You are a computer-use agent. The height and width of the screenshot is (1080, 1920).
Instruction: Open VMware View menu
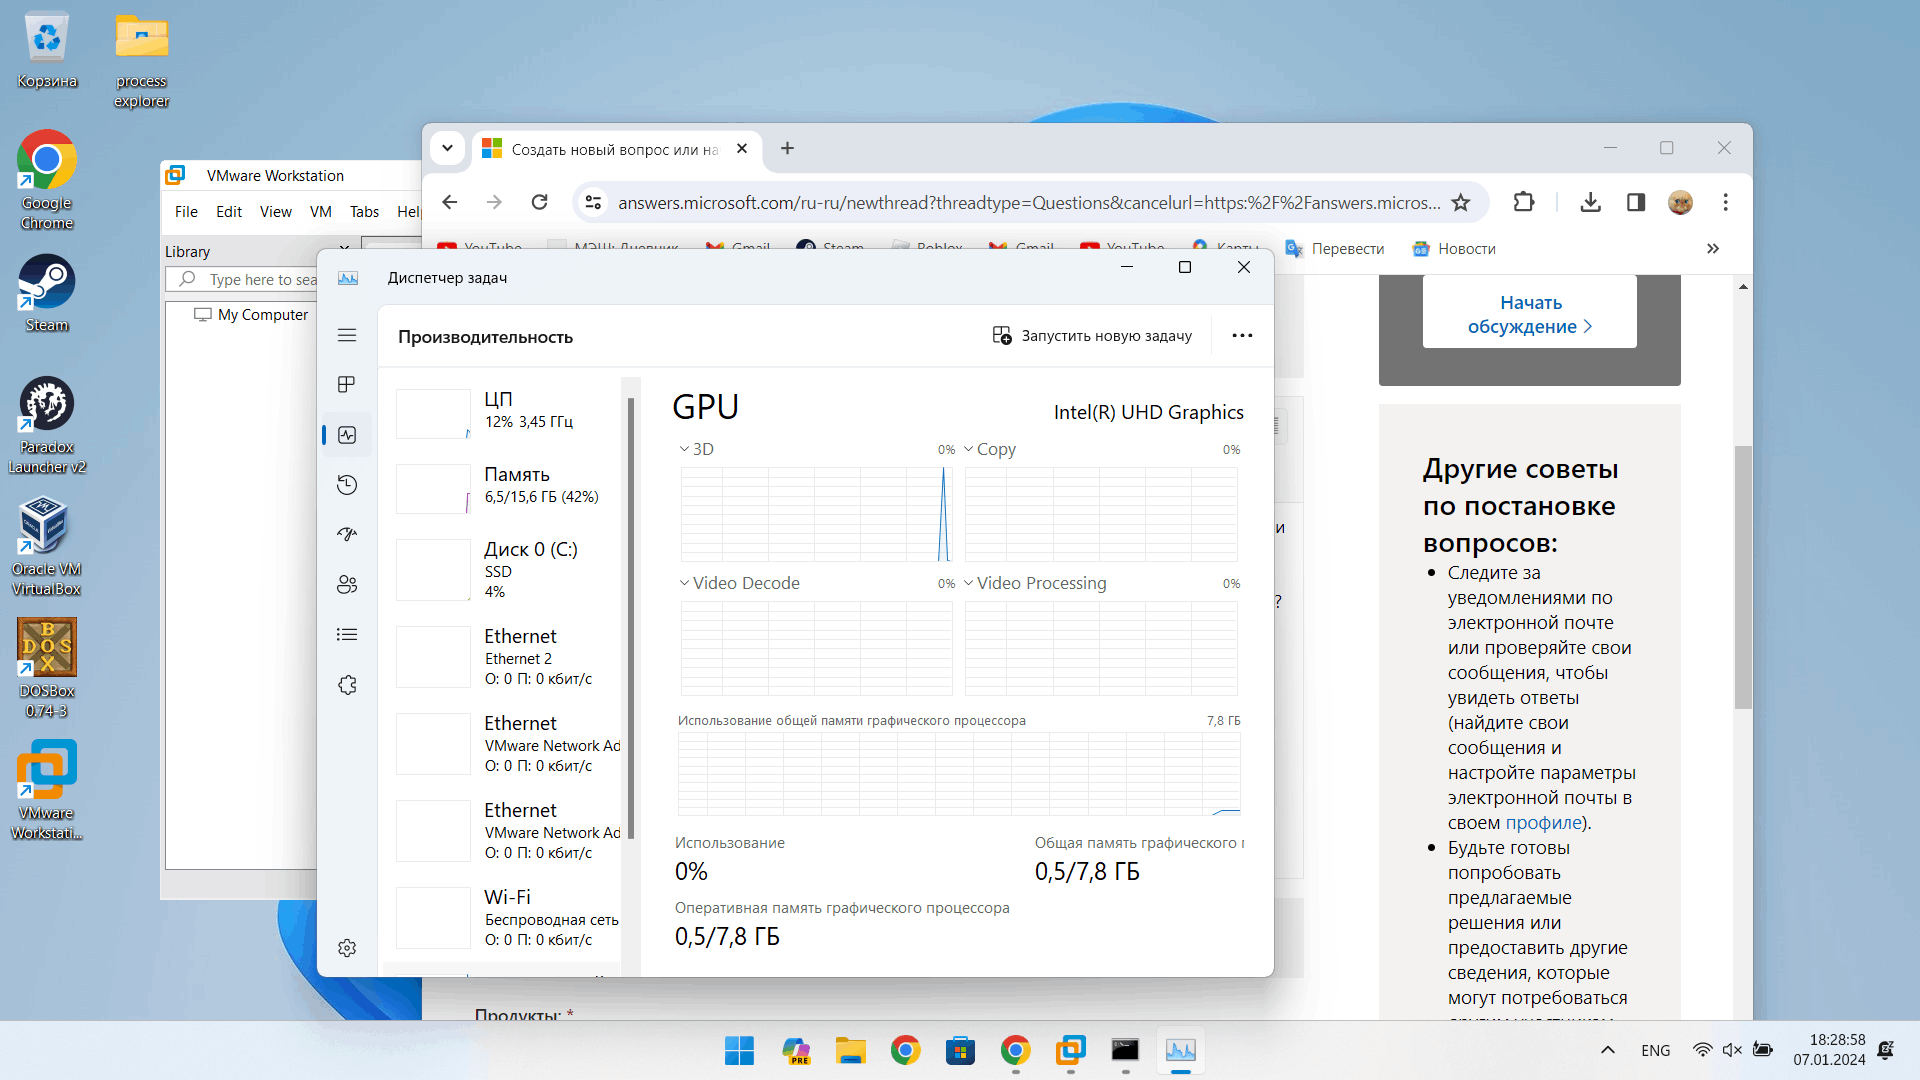276,212
